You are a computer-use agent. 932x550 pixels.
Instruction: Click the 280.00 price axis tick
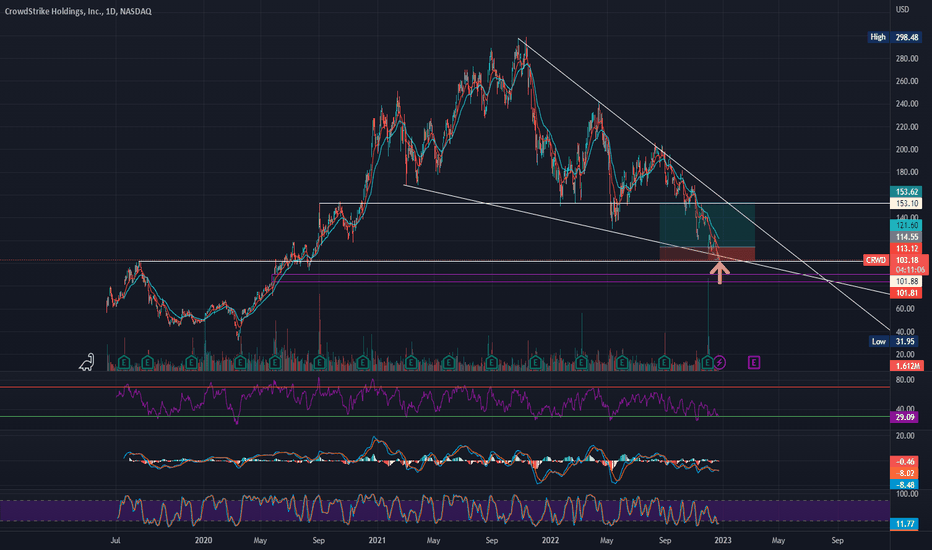click(x=906, y=59)
